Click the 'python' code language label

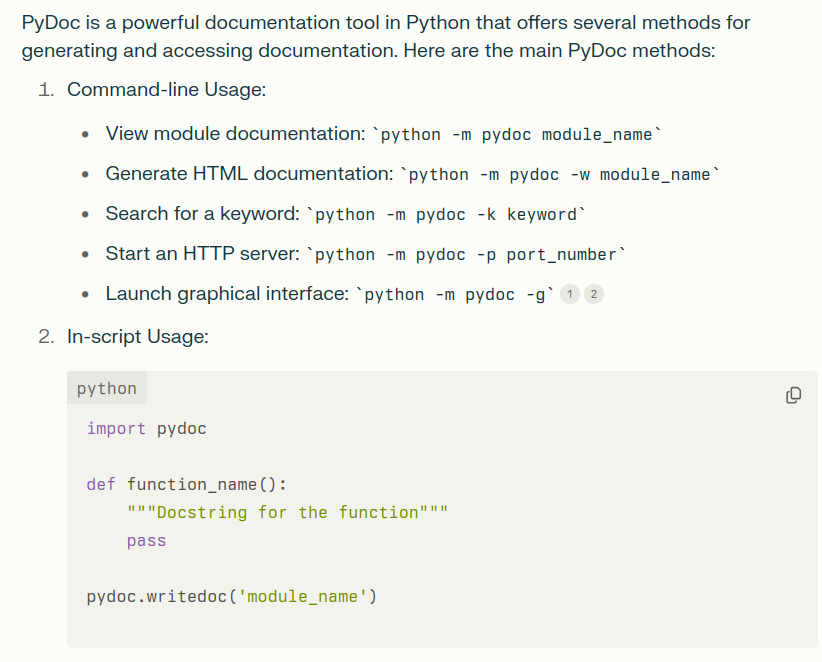point(106,388)
